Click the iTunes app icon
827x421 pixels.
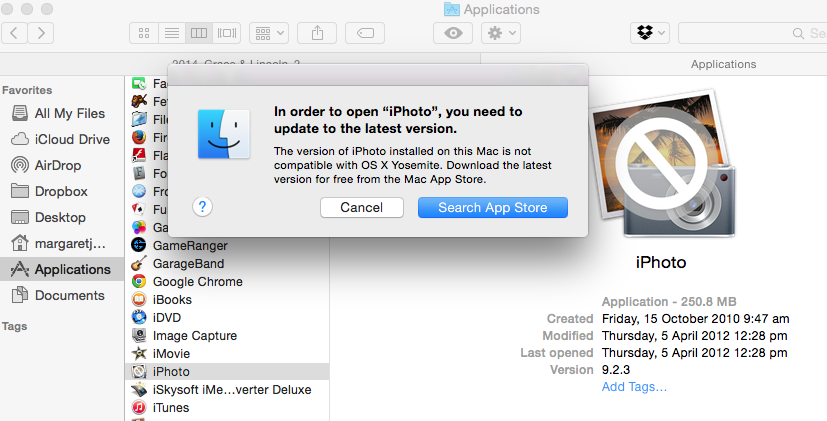point(139,407)
